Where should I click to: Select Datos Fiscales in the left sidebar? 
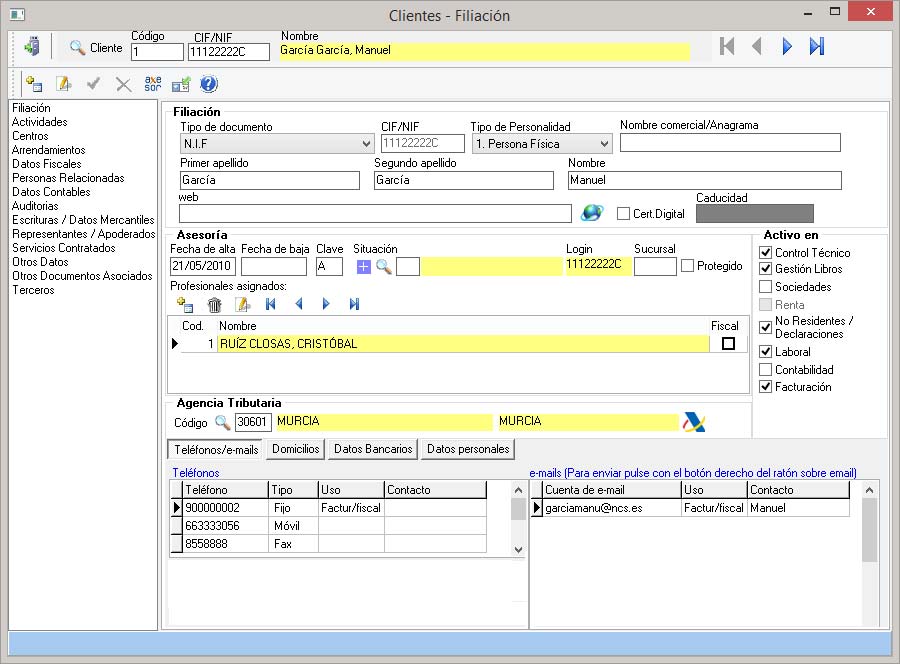[x=47, y=164]
